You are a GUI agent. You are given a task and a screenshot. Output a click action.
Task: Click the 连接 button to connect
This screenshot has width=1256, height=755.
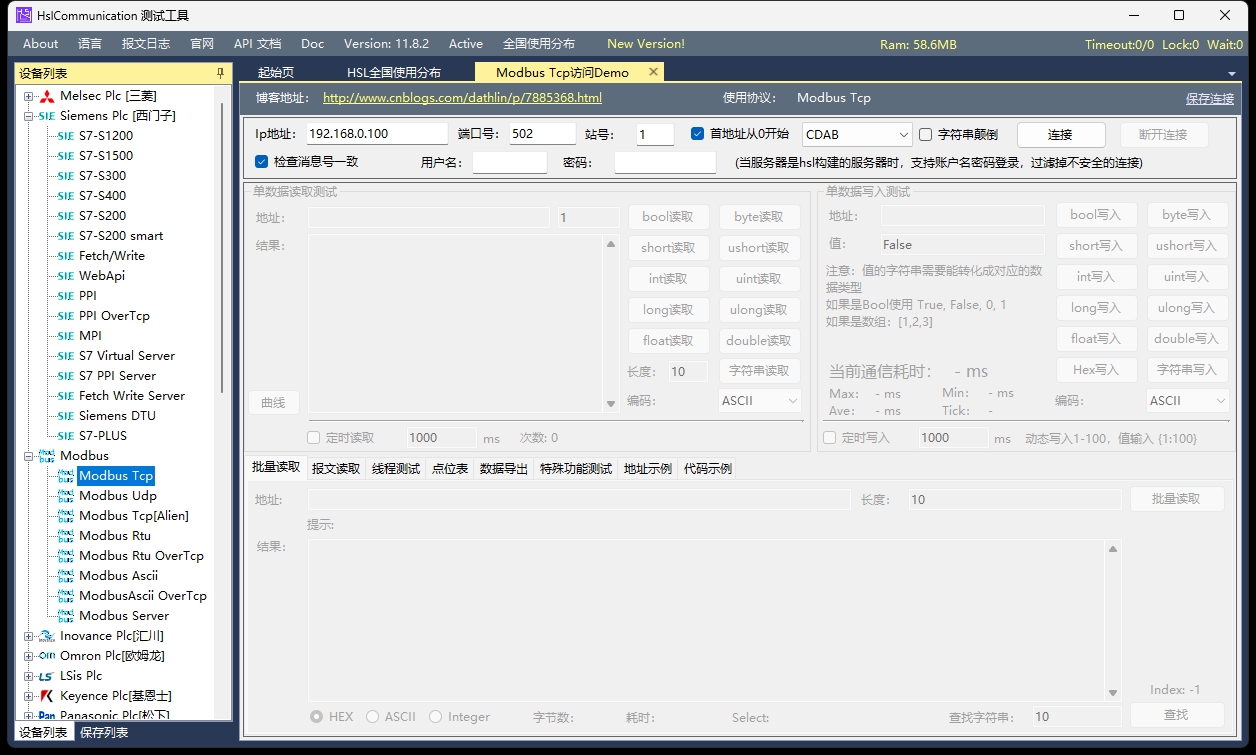click(1059, 133)
